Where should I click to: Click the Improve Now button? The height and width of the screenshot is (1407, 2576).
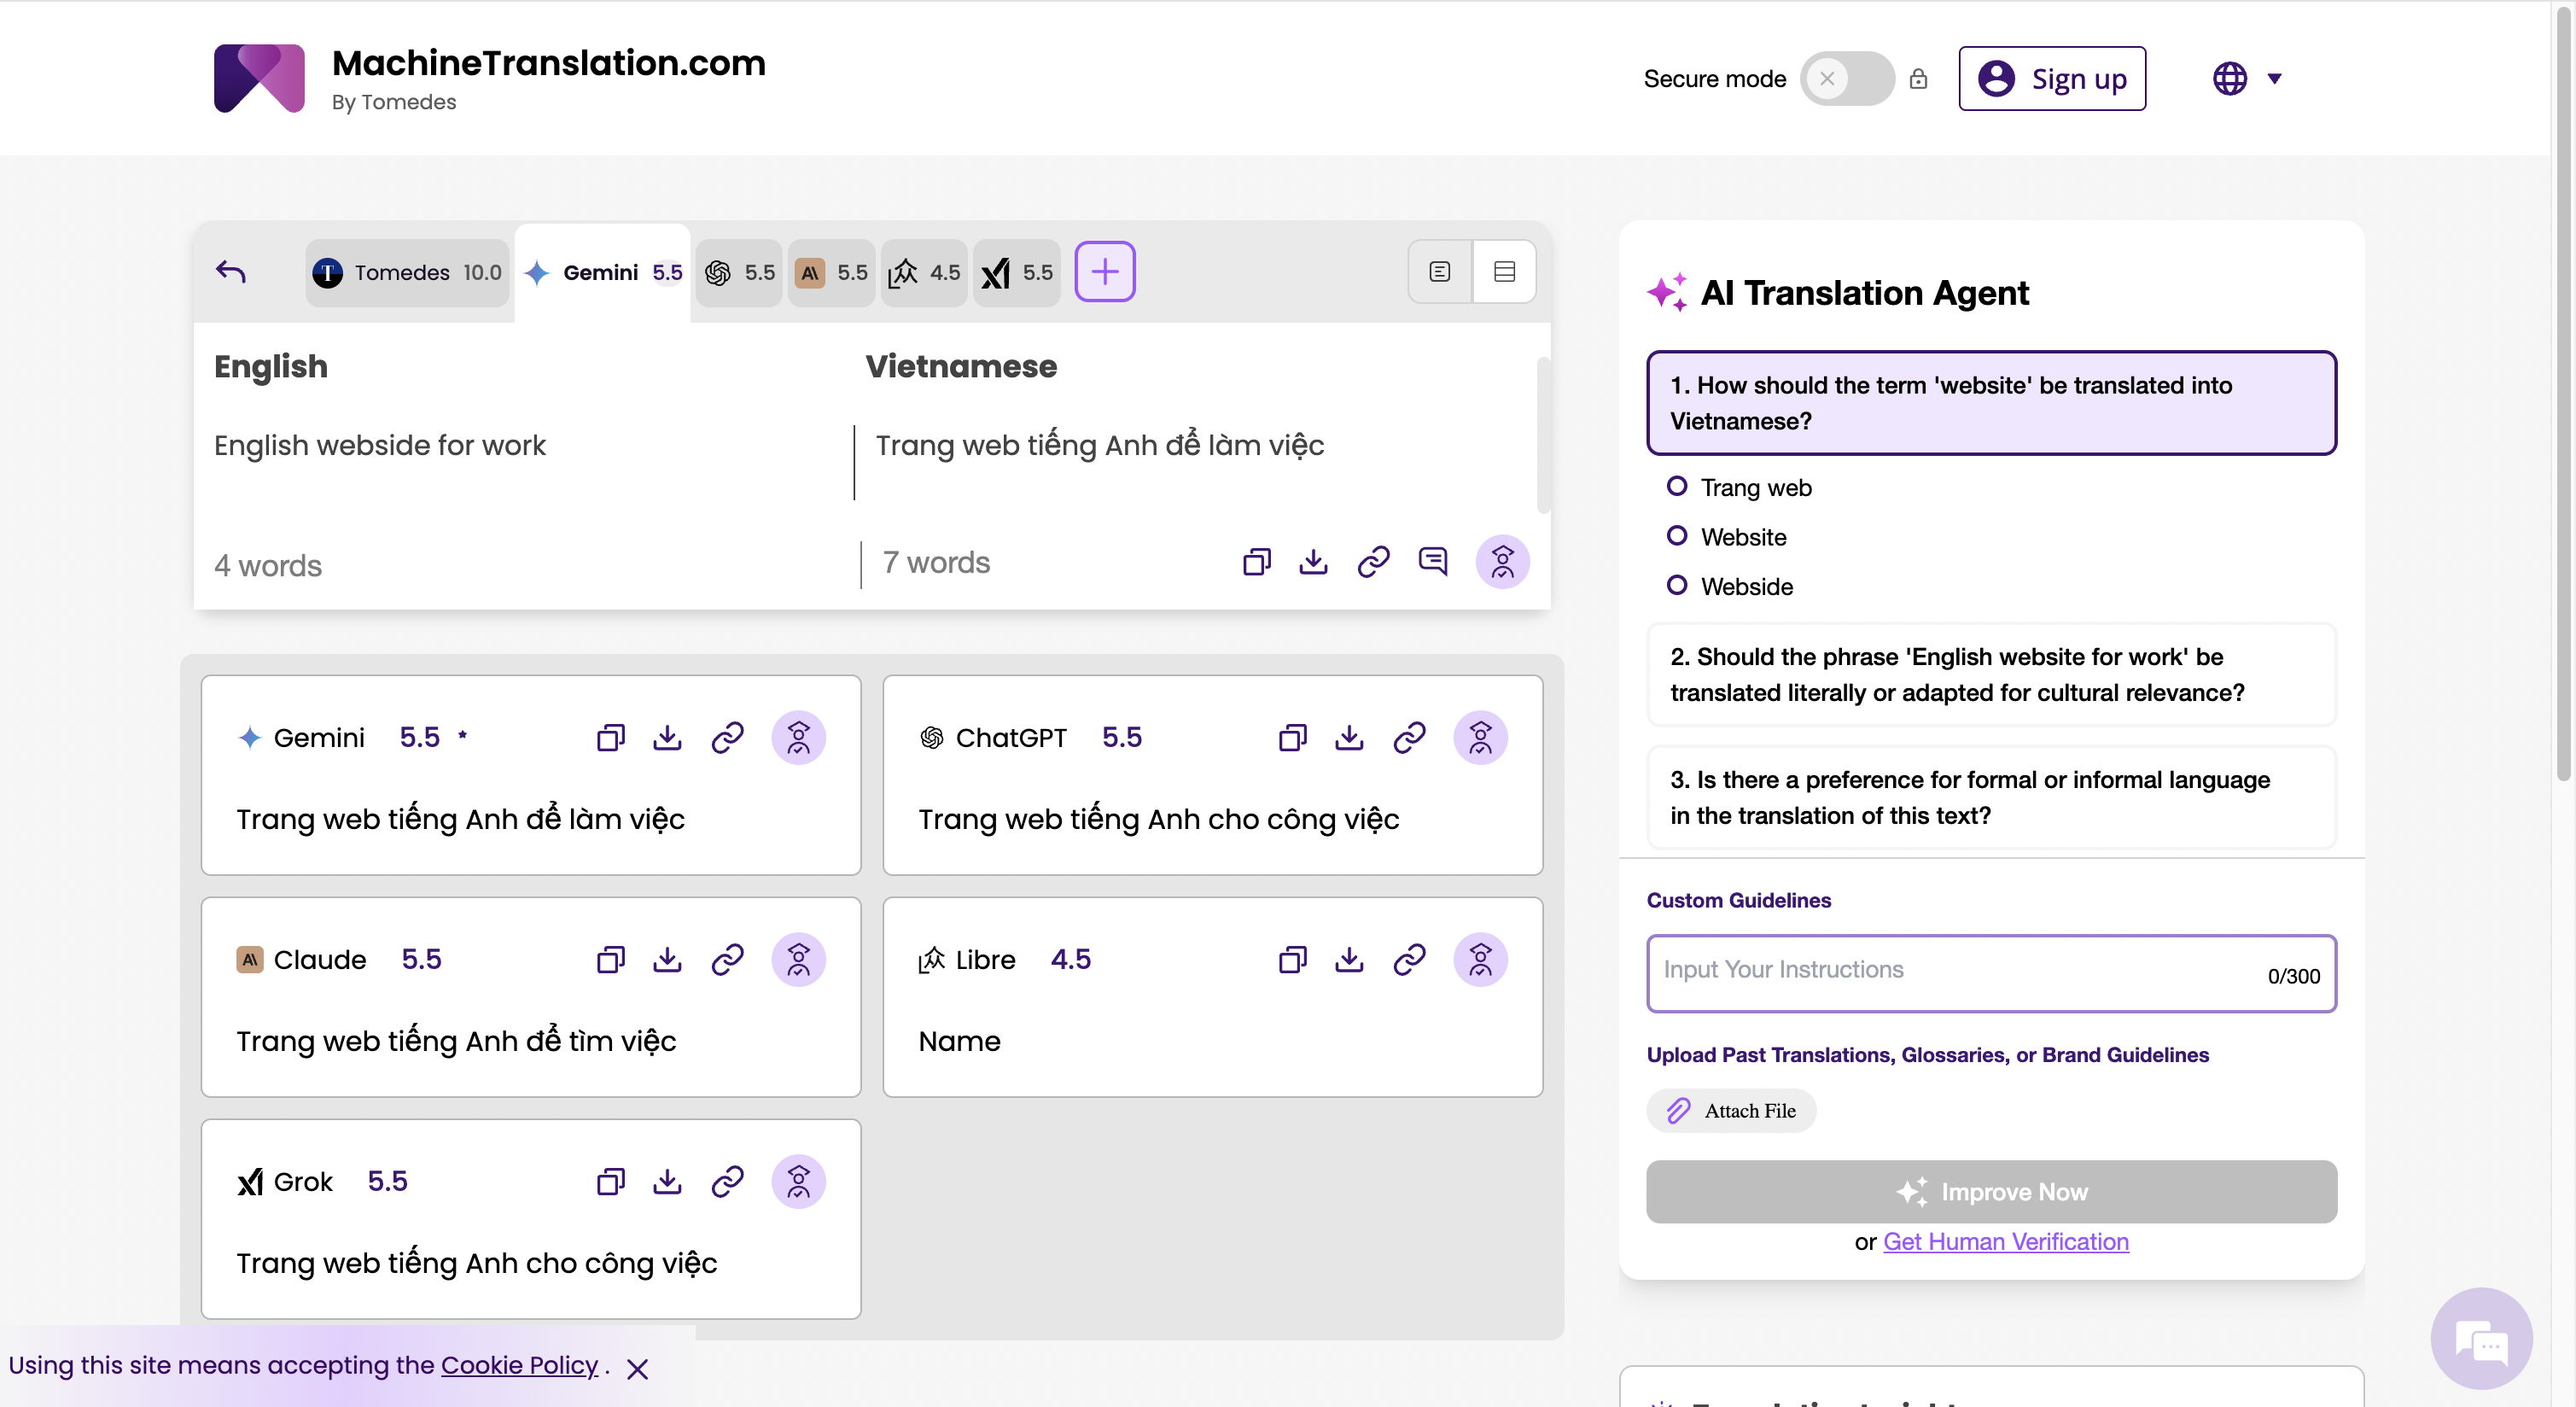tap(1991, 1192)
